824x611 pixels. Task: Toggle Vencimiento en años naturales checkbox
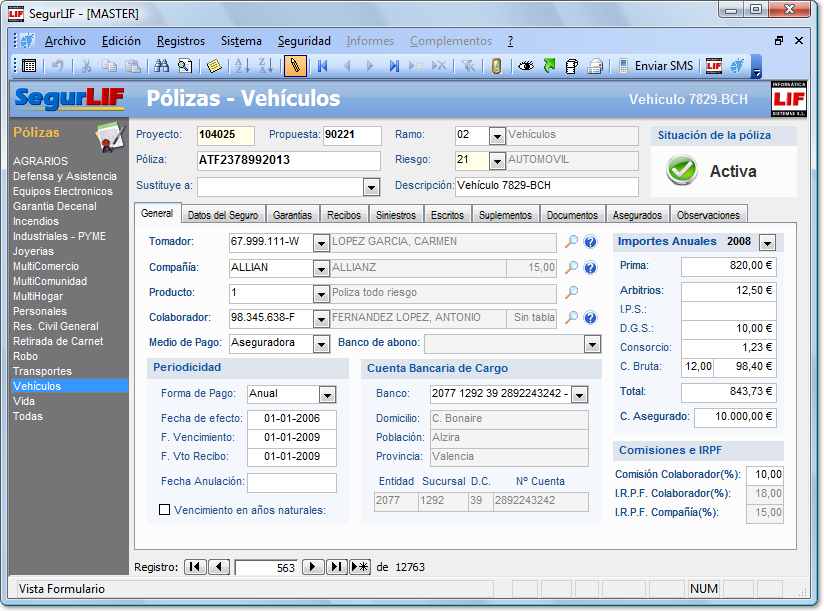(x=165, y=510)
